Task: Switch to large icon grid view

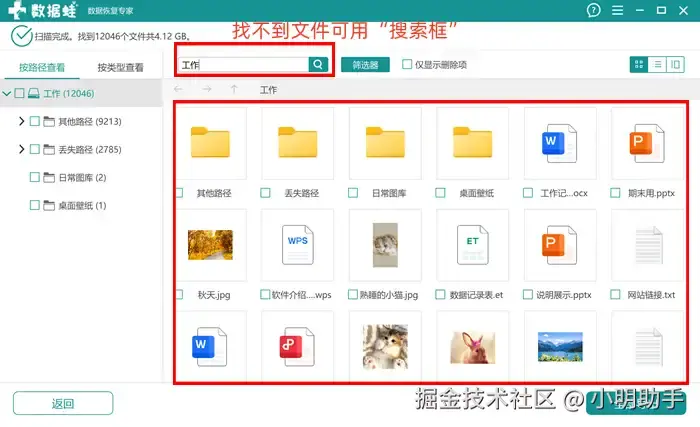Action: pyautogui.click(x=639, y=64)
